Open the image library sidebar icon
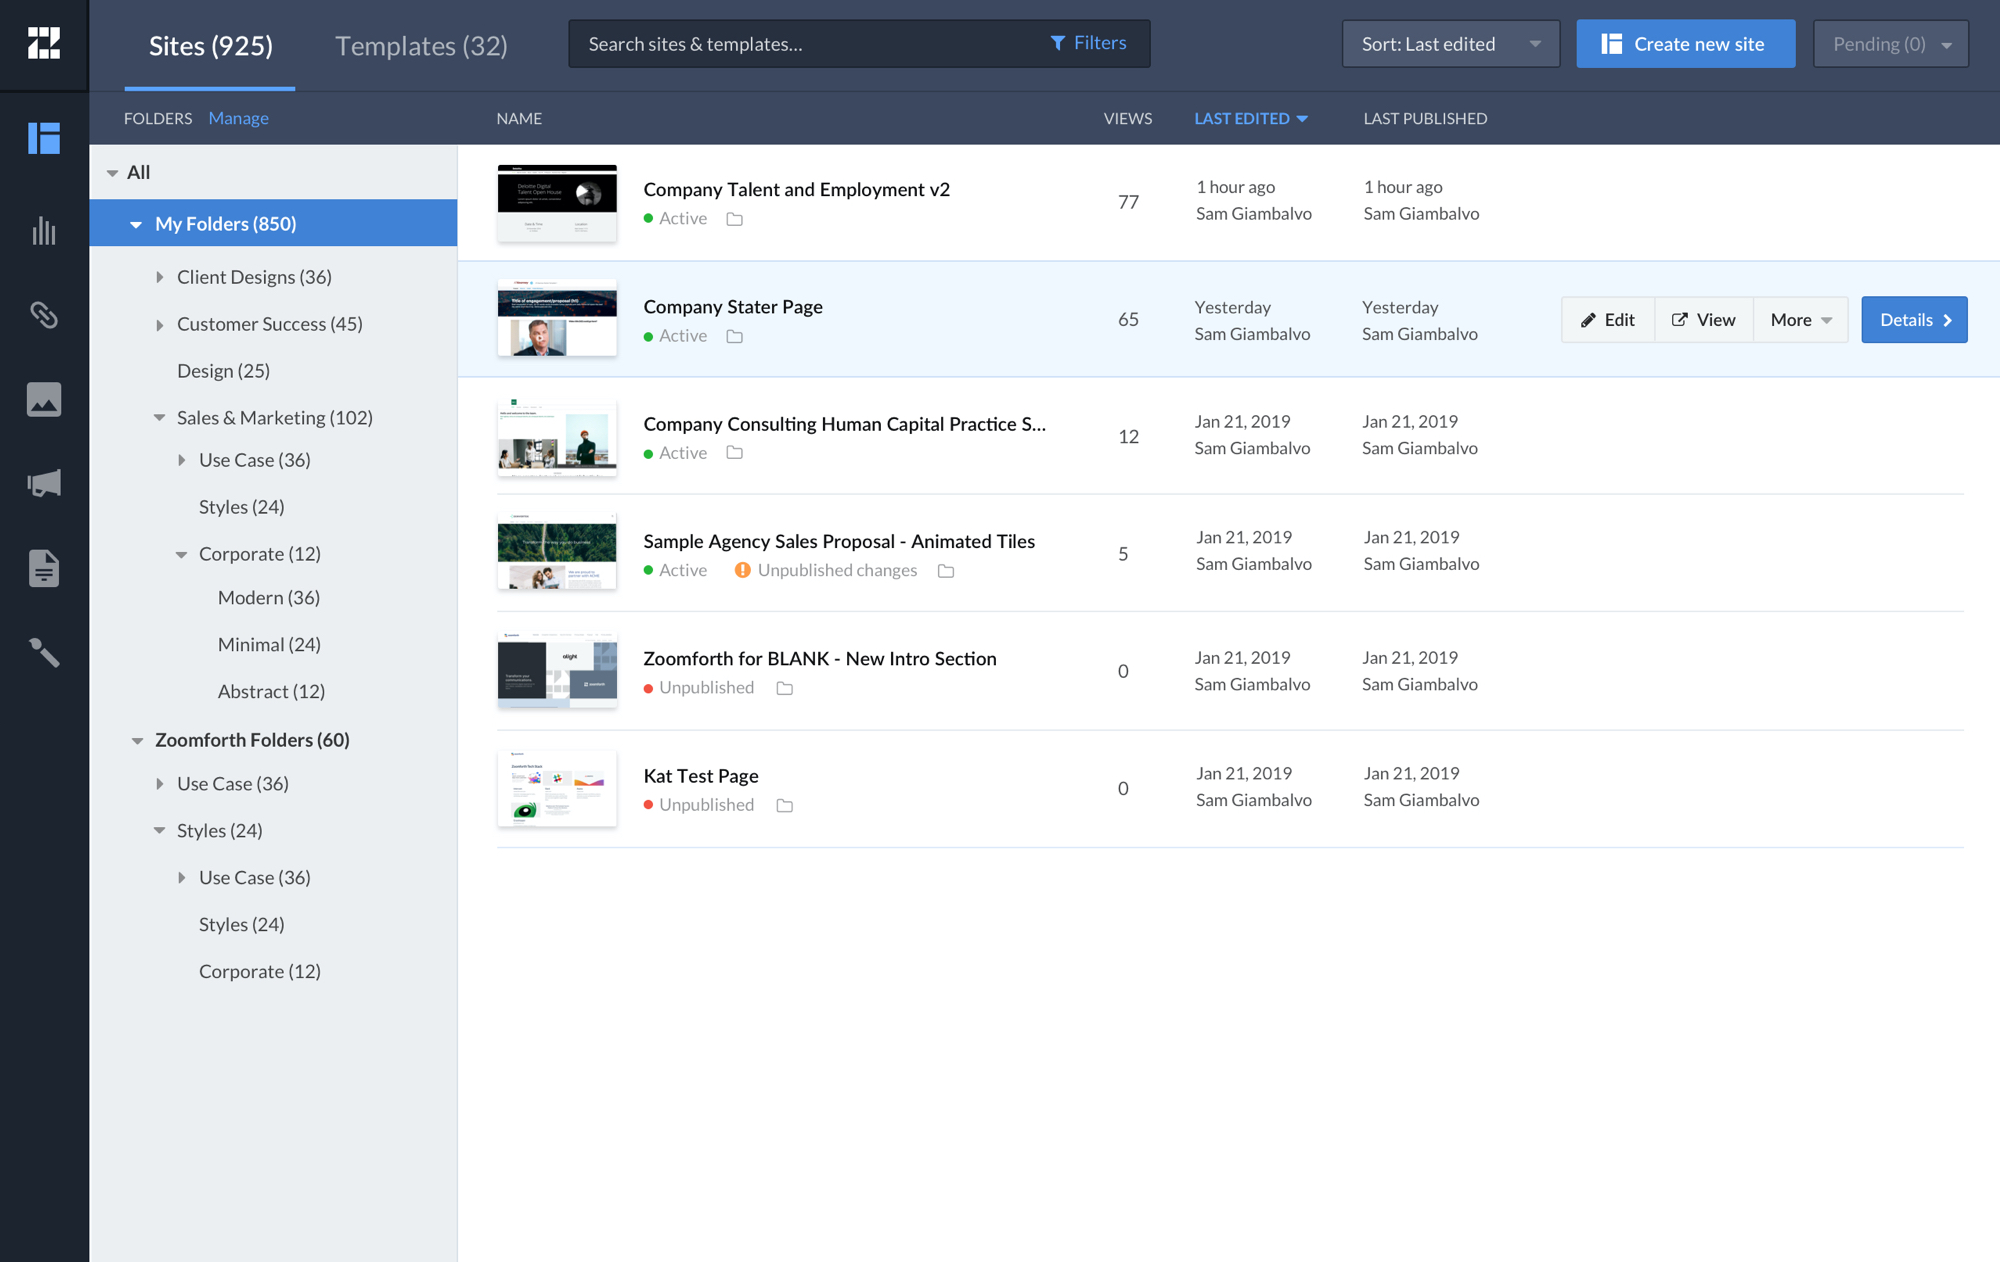The image size is (2000, 1262). 43,400
